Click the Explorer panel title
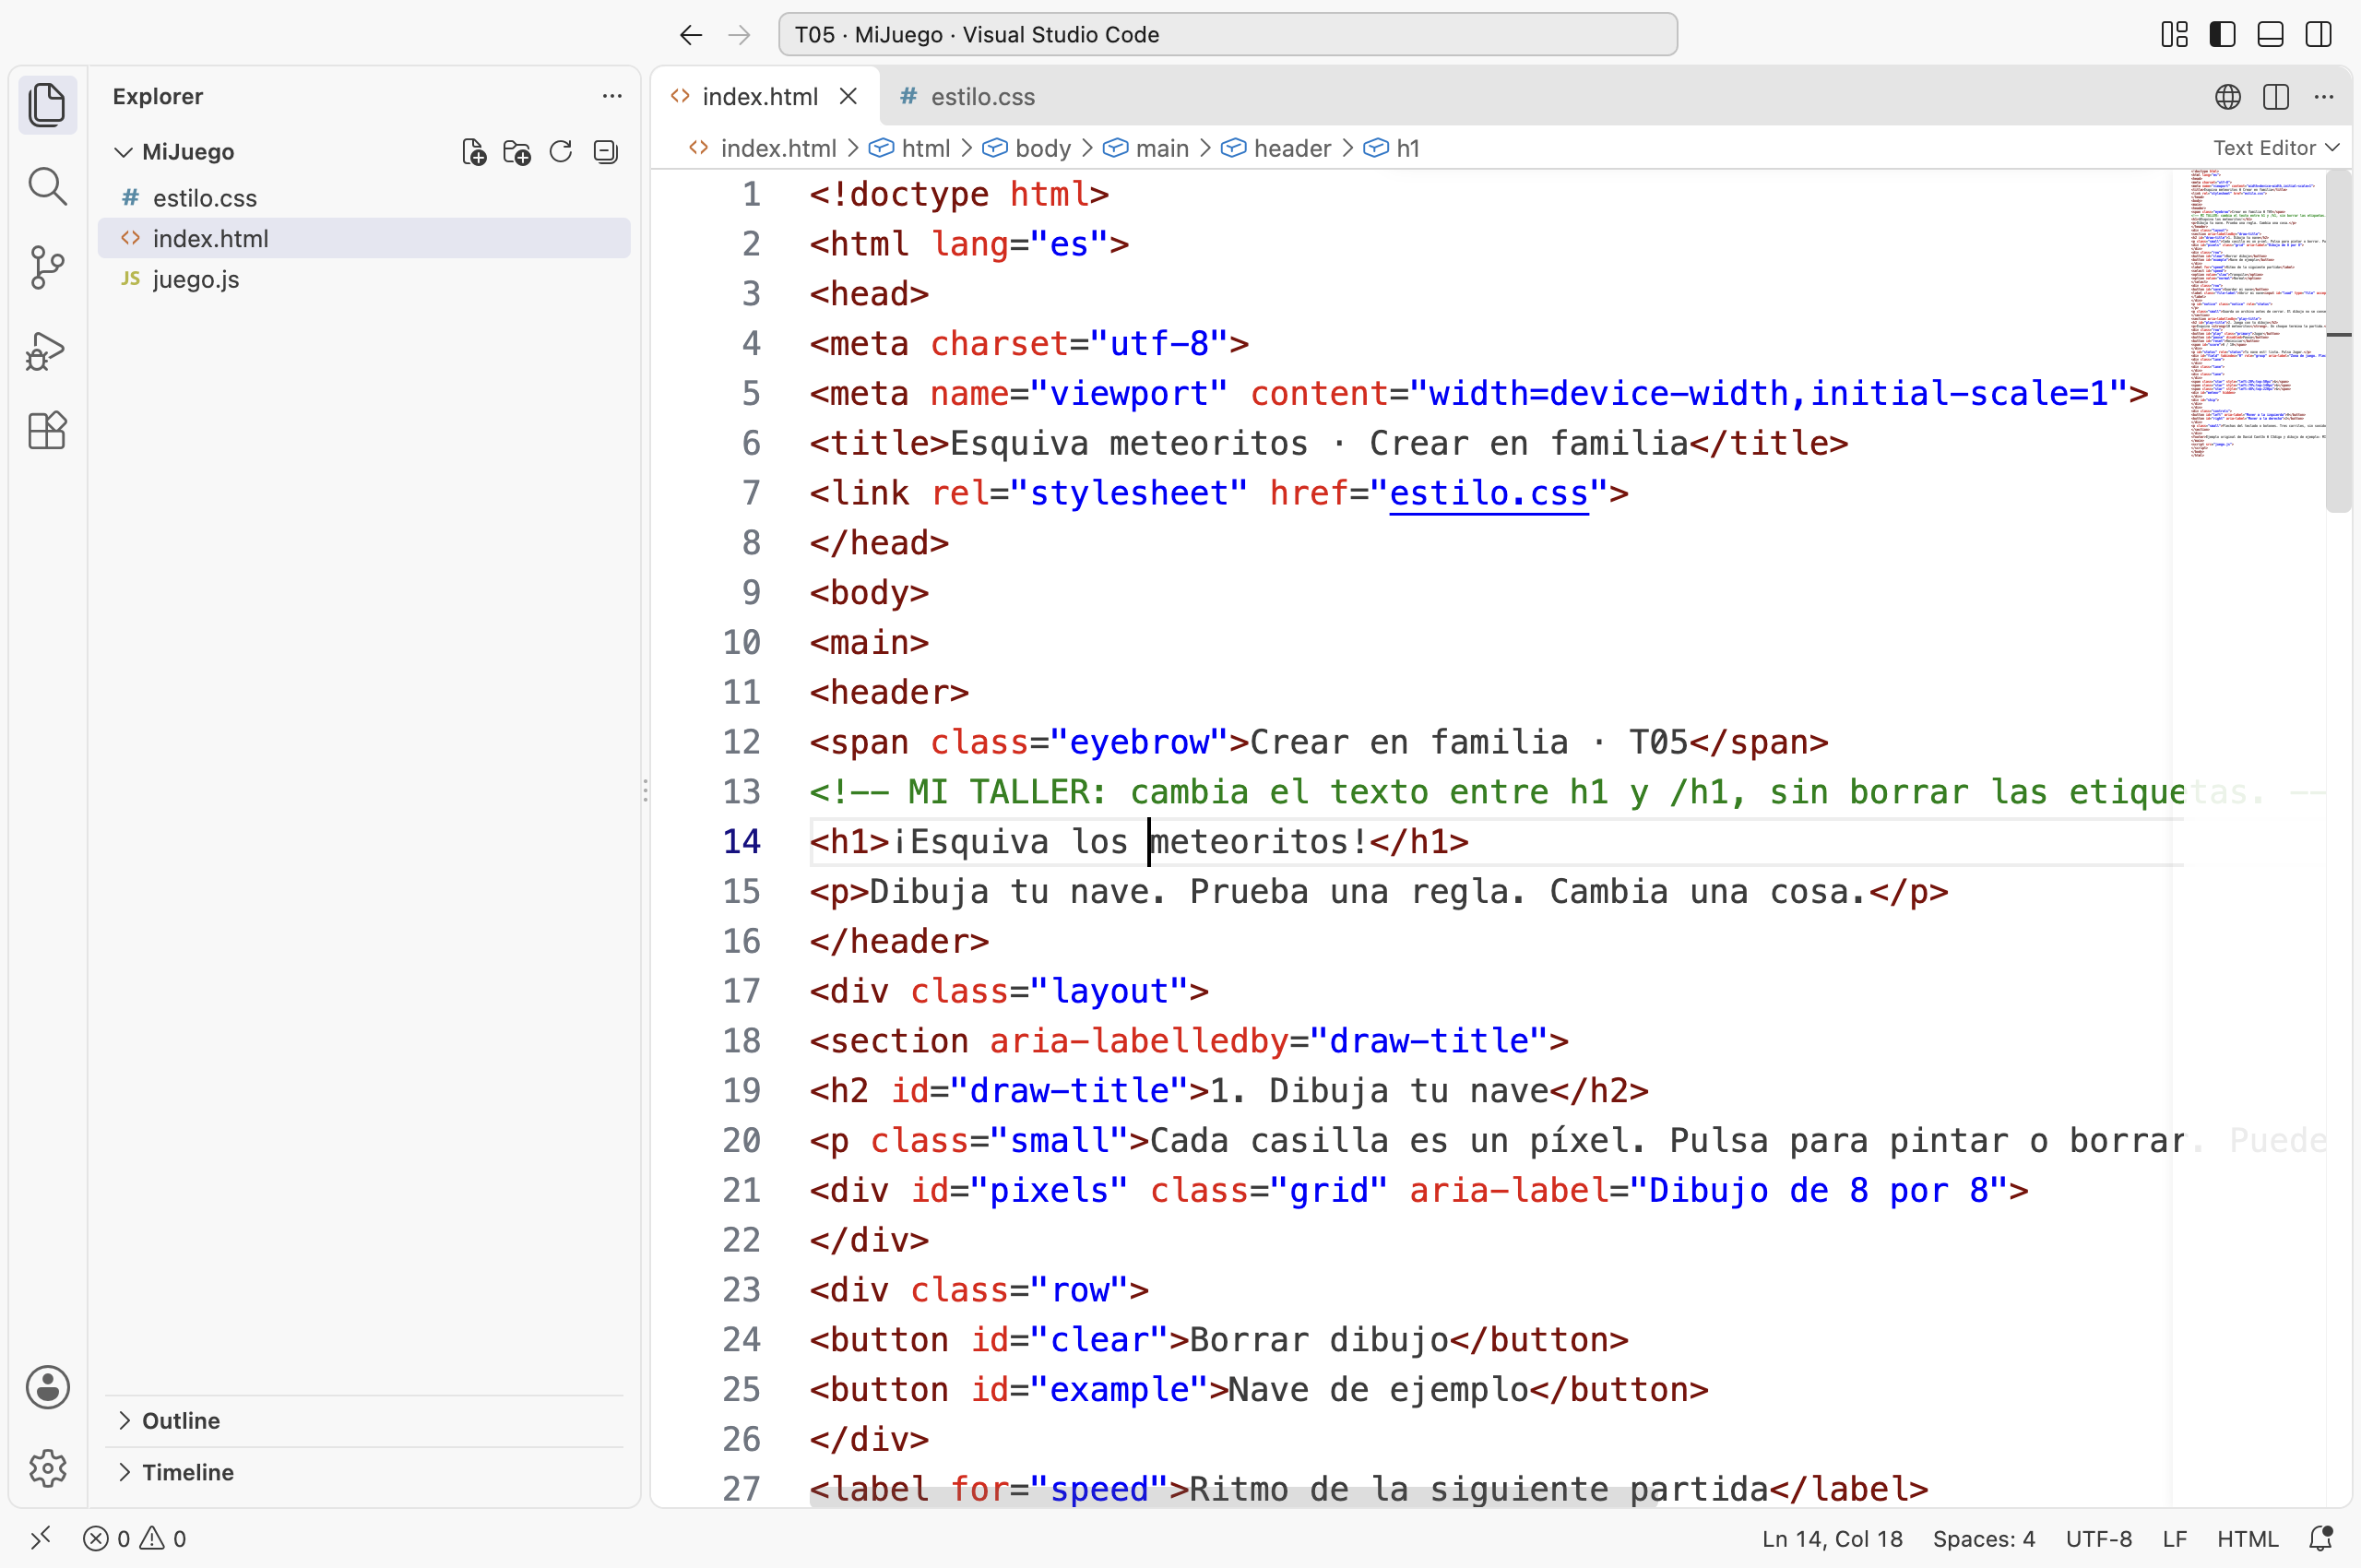 coord(157,96)
